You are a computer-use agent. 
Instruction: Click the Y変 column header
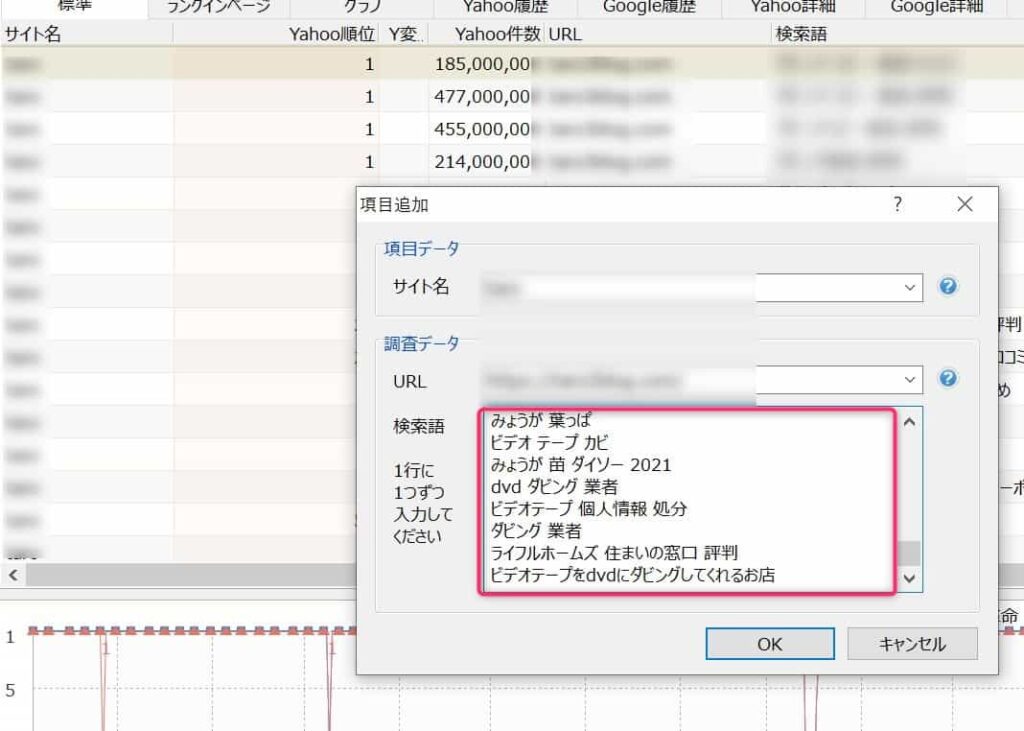[x=404, y=34]
